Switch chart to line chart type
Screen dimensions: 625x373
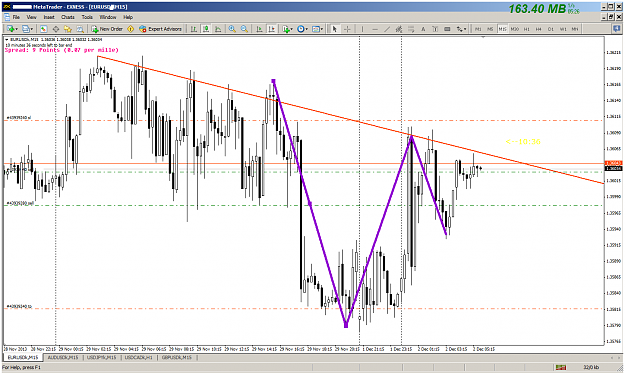[218, 29]
